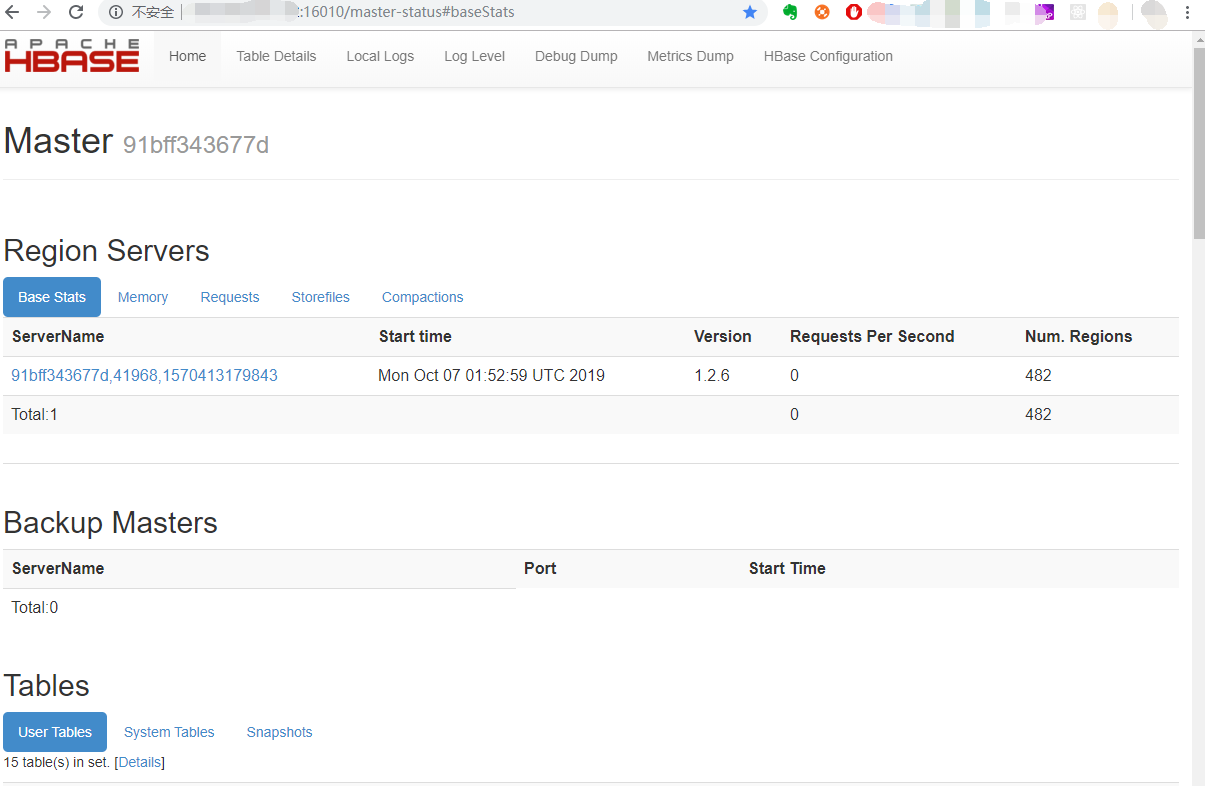Image resolution: width=1205 pixels, height=786 pixels.
Task: Click the orange lifebuoy extension icon
Action: pos(822,12)
